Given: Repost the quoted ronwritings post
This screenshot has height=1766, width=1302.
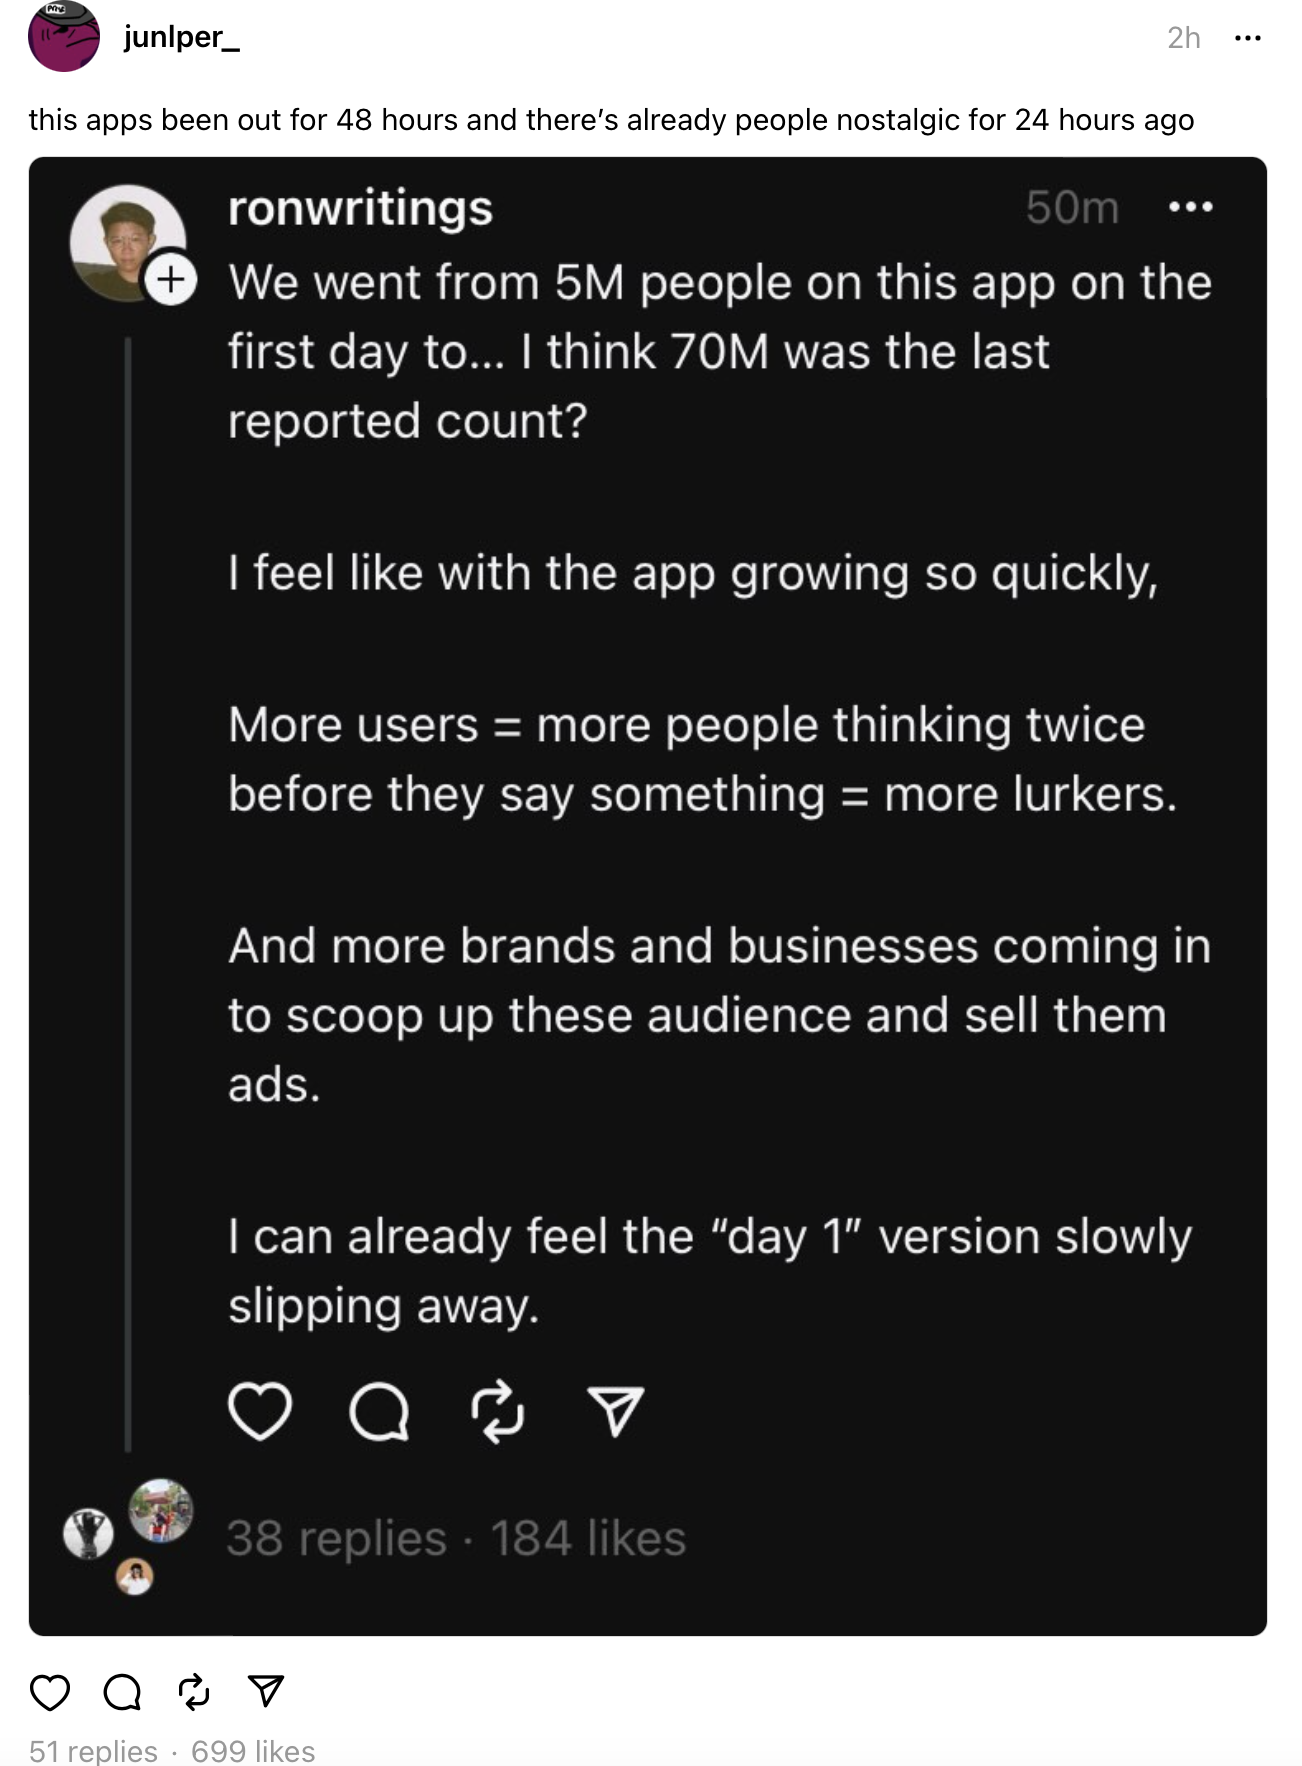Looking at the screenshot, I should pos(497,1411).
